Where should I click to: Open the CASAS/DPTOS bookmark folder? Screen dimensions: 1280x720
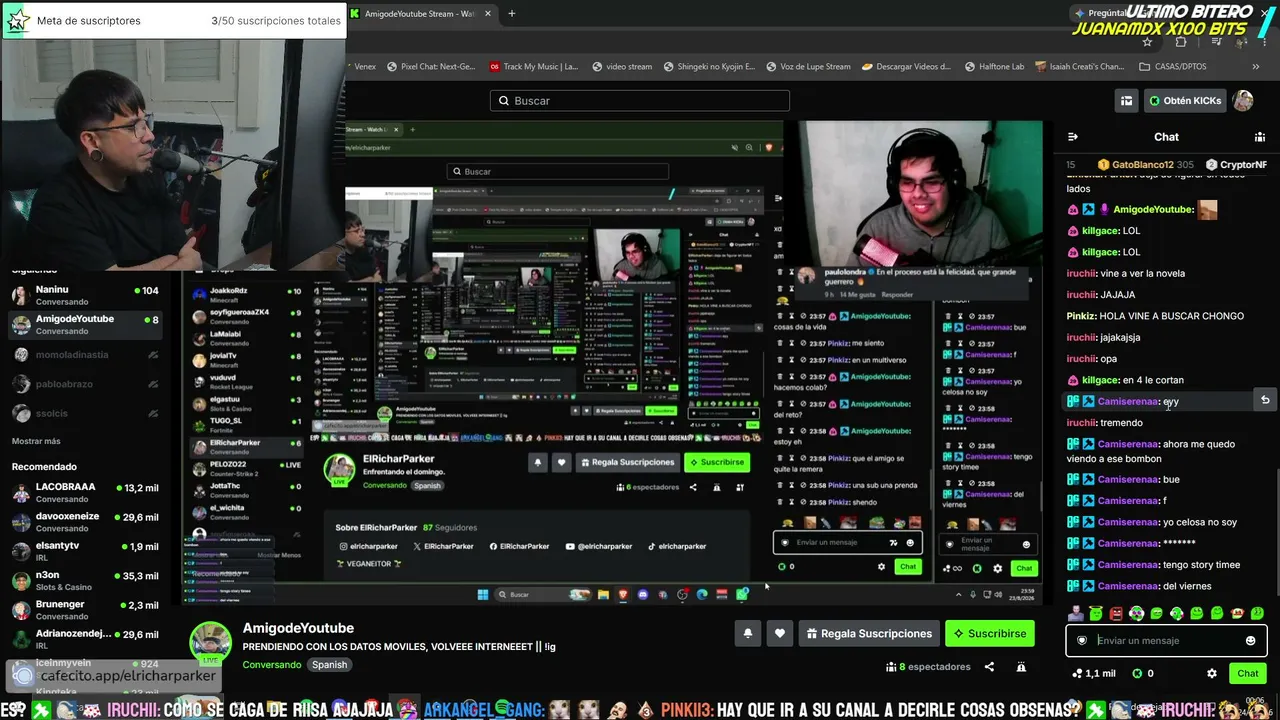click(x=1173, y=67)
